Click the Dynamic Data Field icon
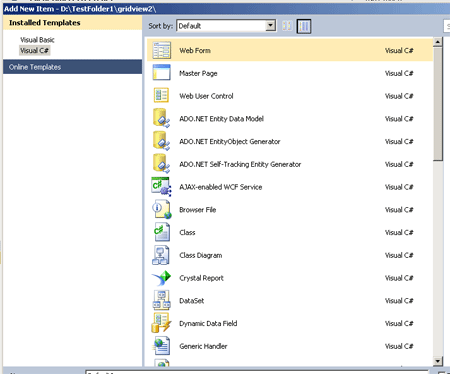450x374 pixels. click(x=161, y=323)
